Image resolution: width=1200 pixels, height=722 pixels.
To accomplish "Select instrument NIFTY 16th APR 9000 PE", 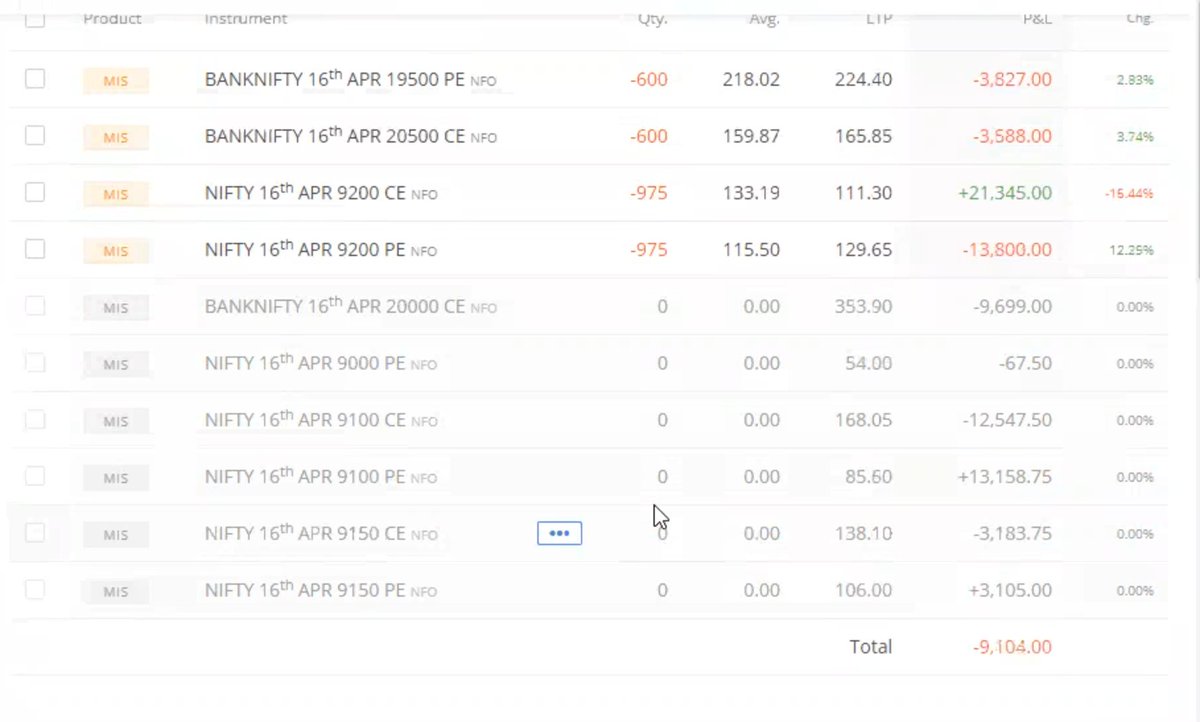I will (x=321, y=363).
